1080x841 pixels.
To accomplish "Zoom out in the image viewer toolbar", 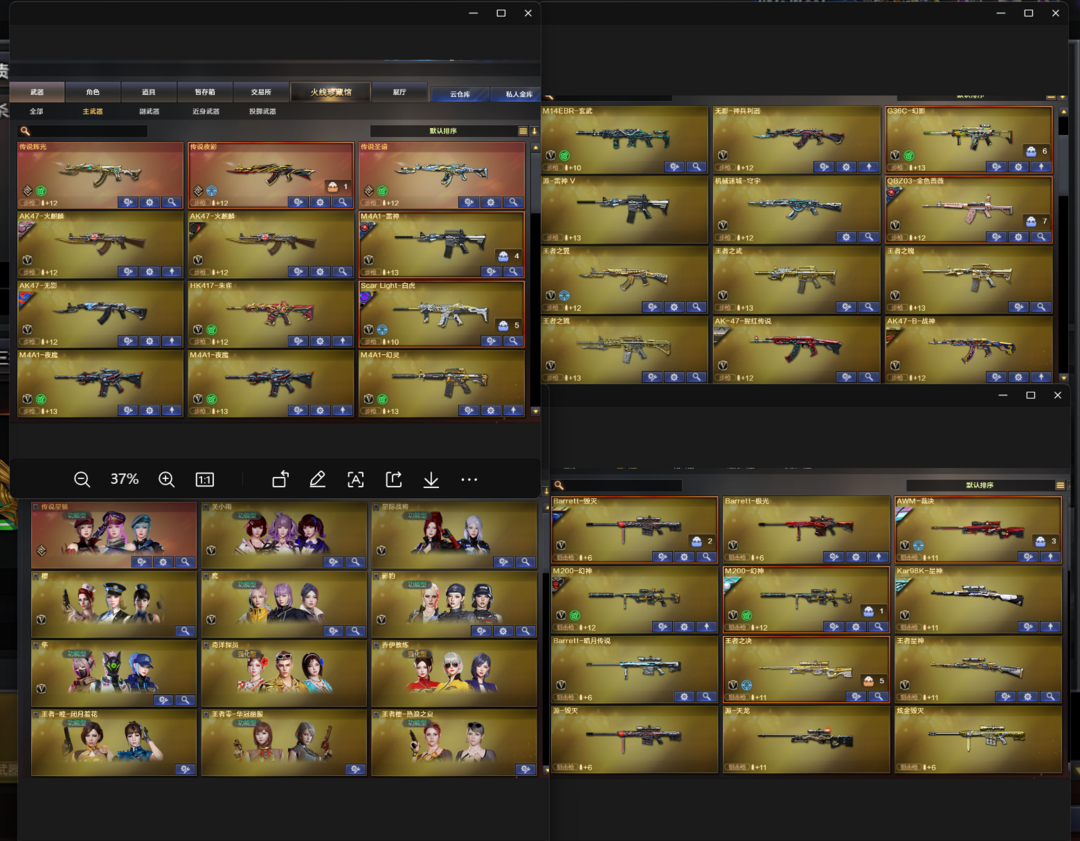I will (x=82, y=479).
